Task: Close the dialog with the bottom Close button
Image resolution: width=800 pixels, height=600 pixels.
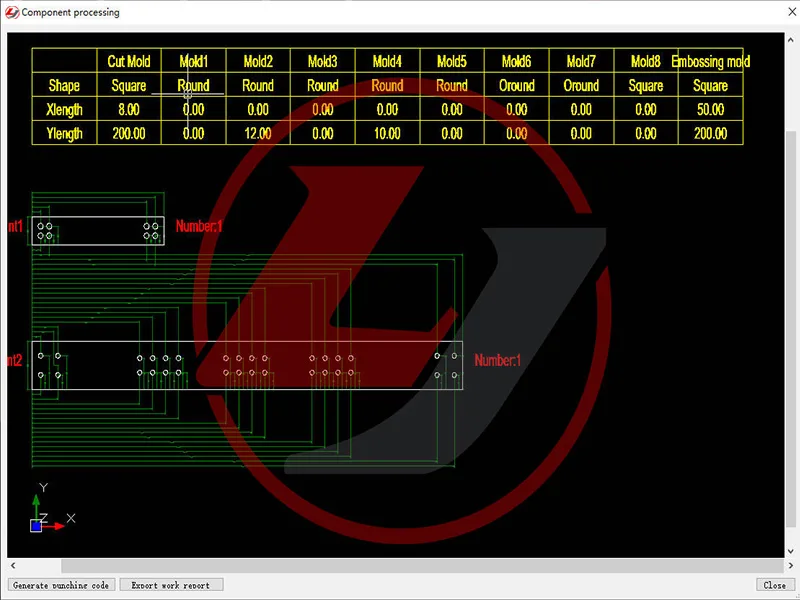Action: pyautogui.click(x=774, y=585)
